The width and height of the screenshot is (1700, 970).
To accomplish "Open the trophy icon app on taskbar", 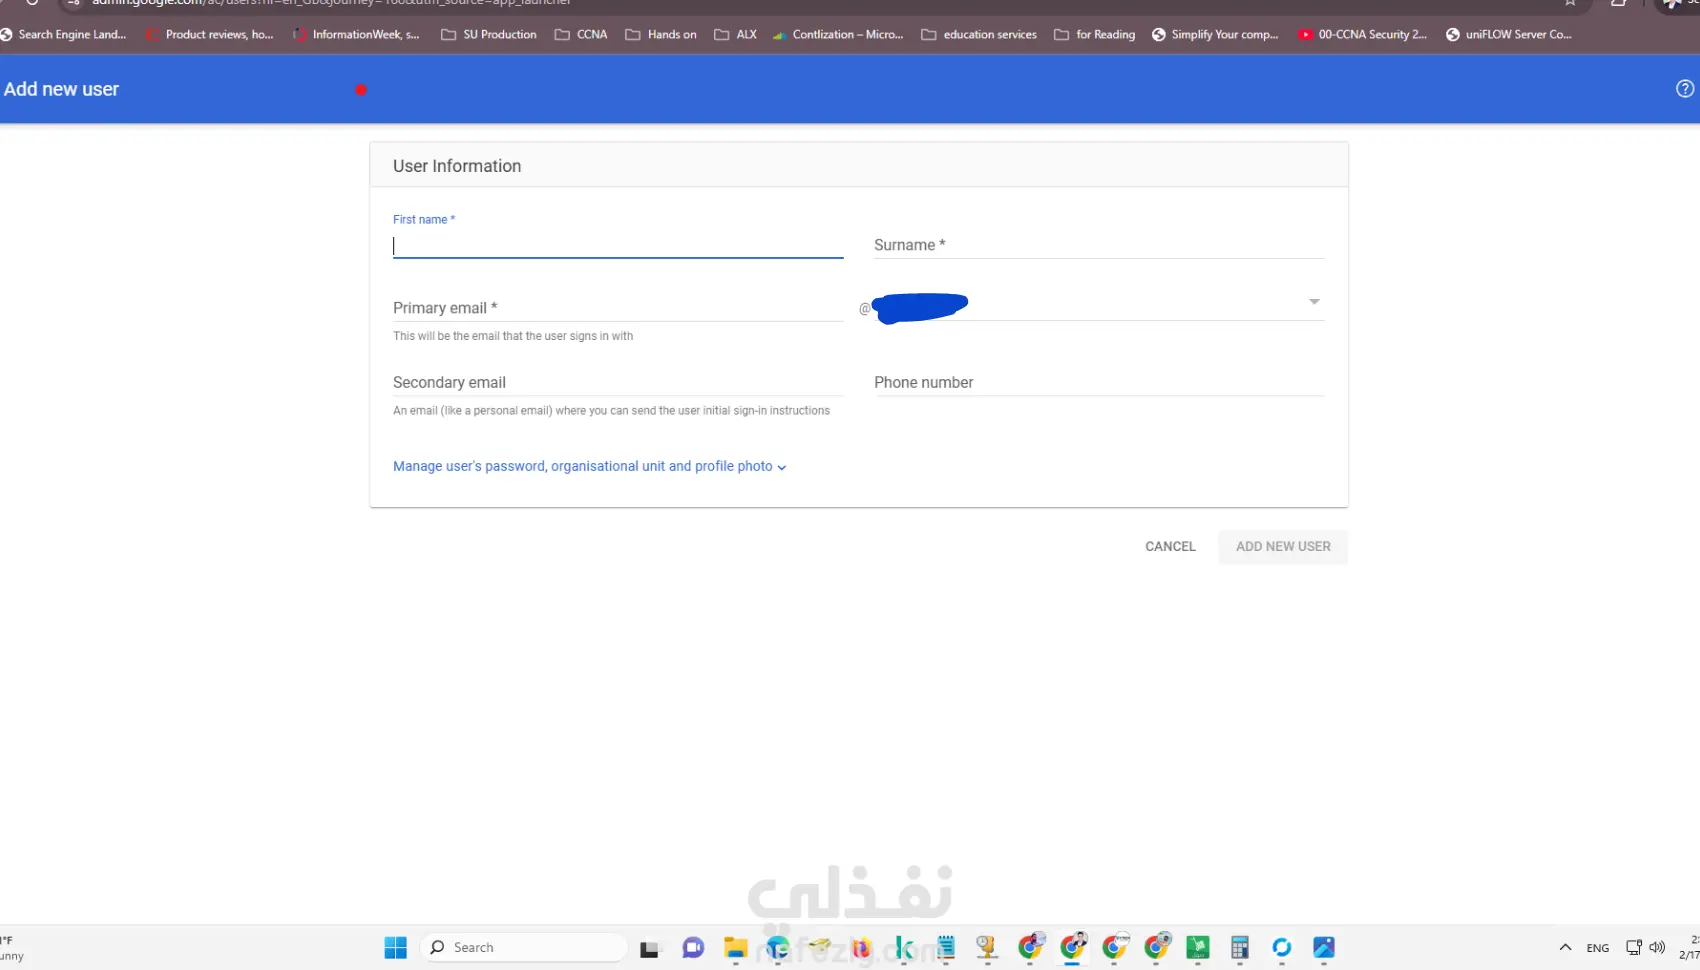I will click(x=988, y=948).
